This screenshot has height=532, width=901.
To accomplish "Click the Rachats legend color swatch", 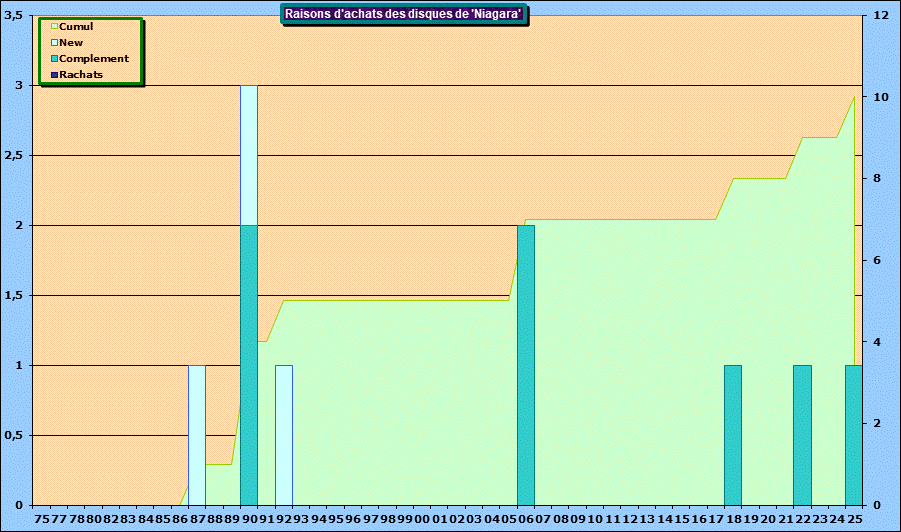I will 54,75.
